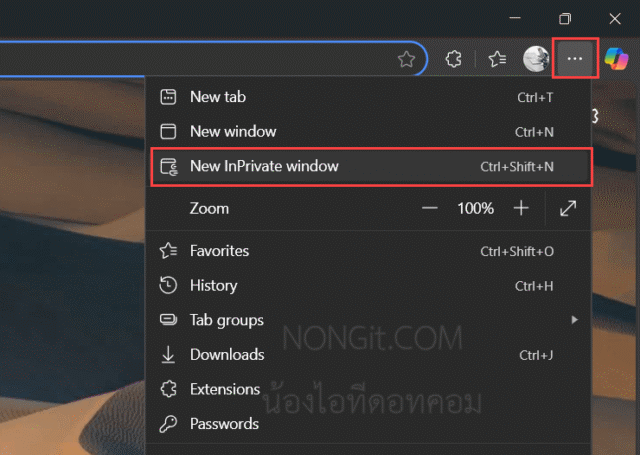Image resolution: width=640 pixels, height=455 pixels.
Task: Open Passwords from the menu
Action: pyautogui.click(x=369, y=424)
